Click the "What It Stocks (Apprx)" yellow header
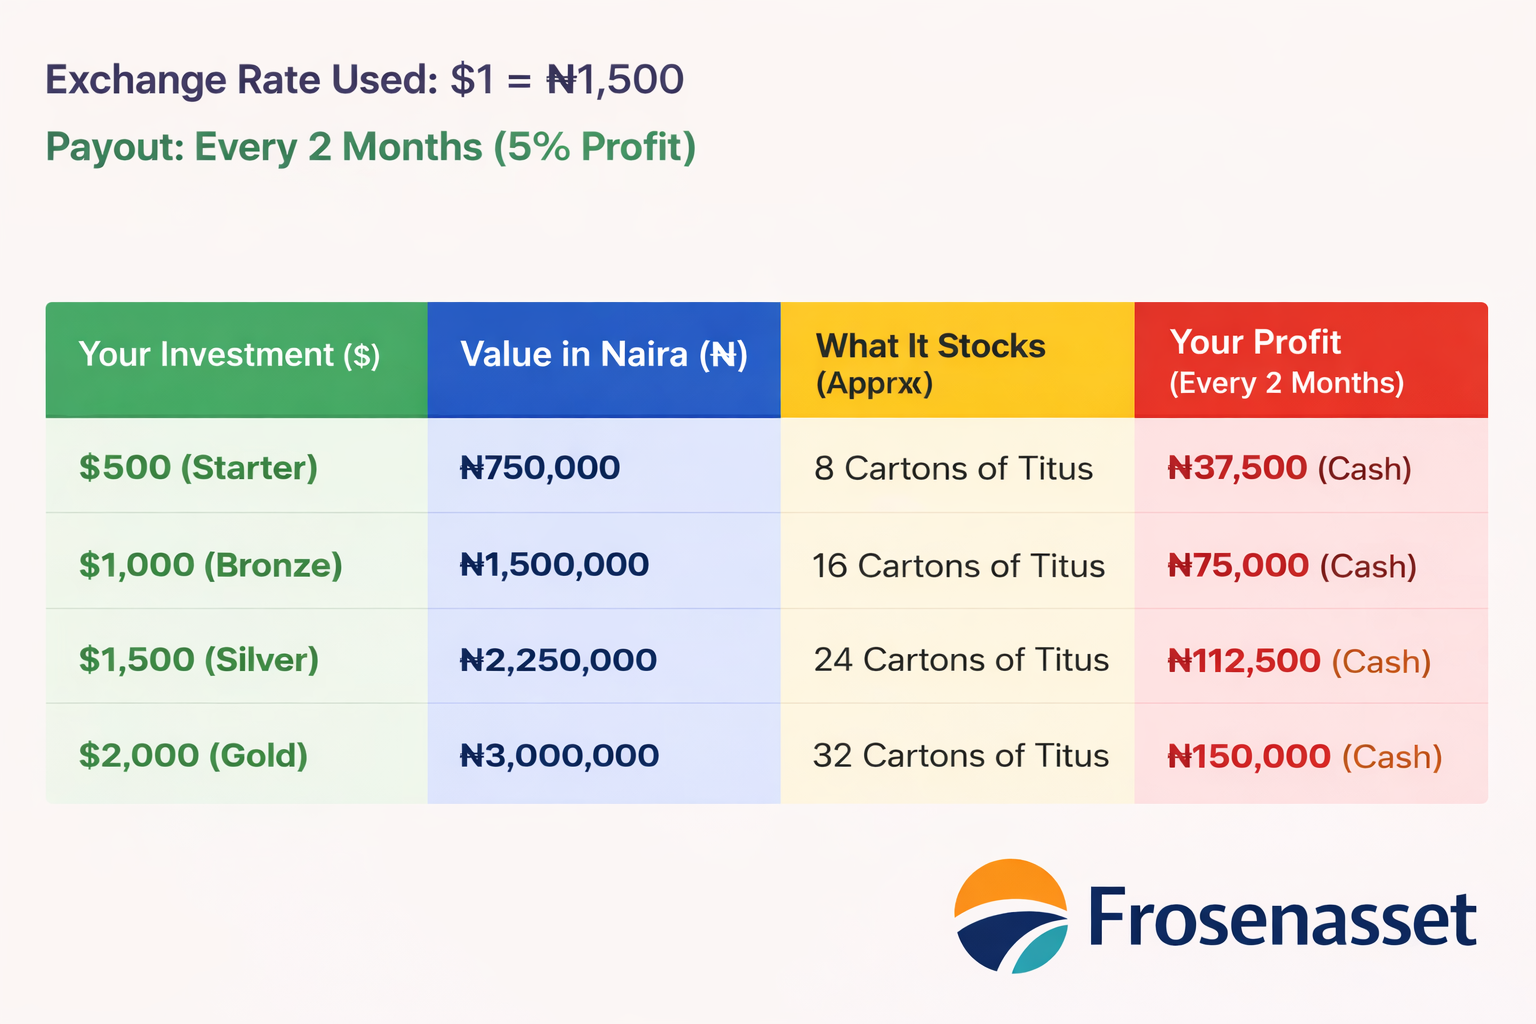This screenshot has width=1536, height=1024. [x=930, y=363]
